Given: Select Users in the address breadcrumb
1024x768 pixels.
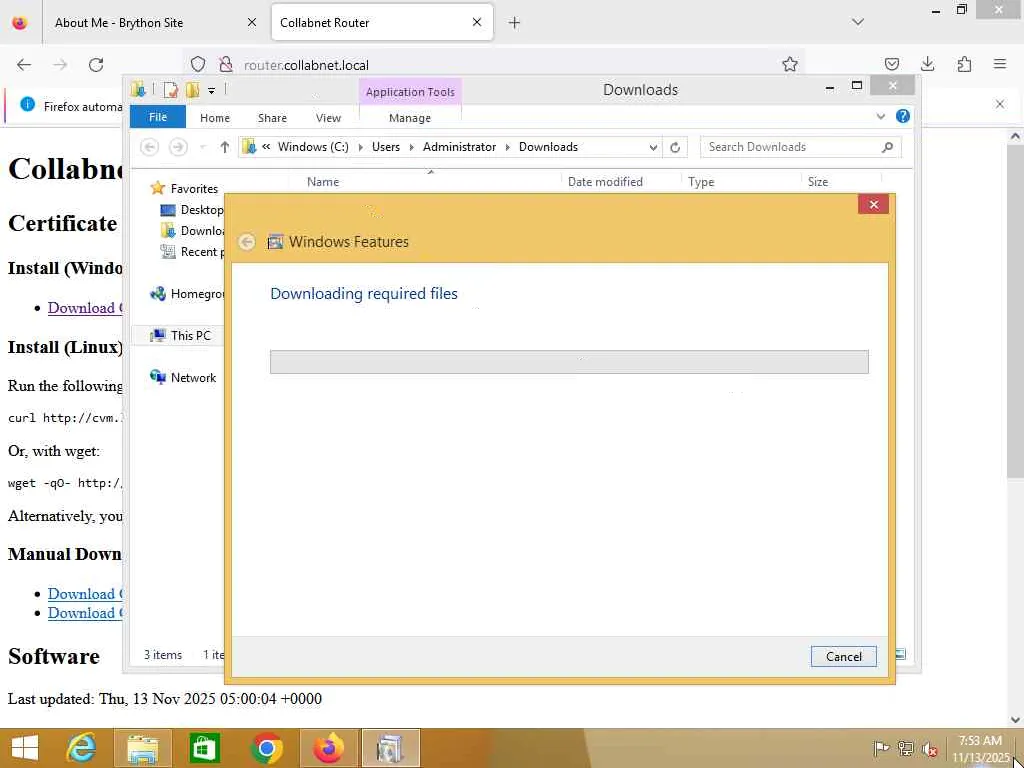Looking at the screenshot, I should coord(386,147).
